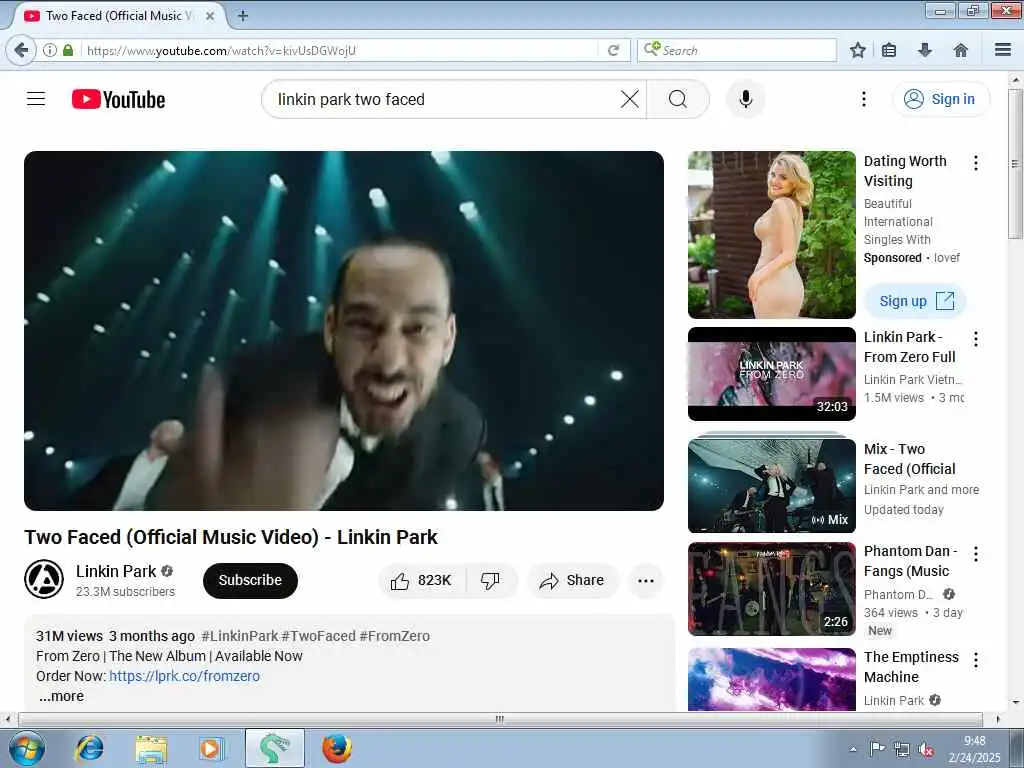The height and width of the screenshot is (768, 1024).
Task: Open Linkin Park From Zero Full thumbnail
Action: [x=771, y=374]
